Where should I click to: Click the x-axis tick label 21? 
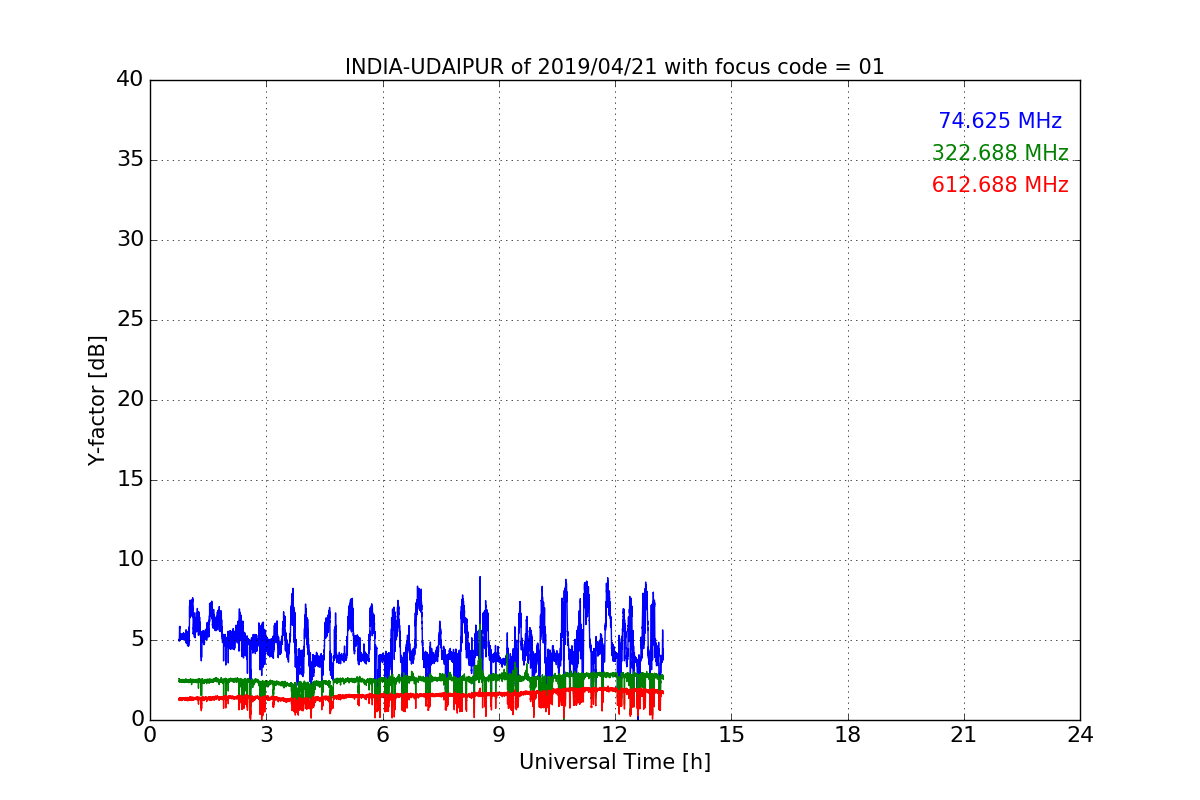click(964, 735)
